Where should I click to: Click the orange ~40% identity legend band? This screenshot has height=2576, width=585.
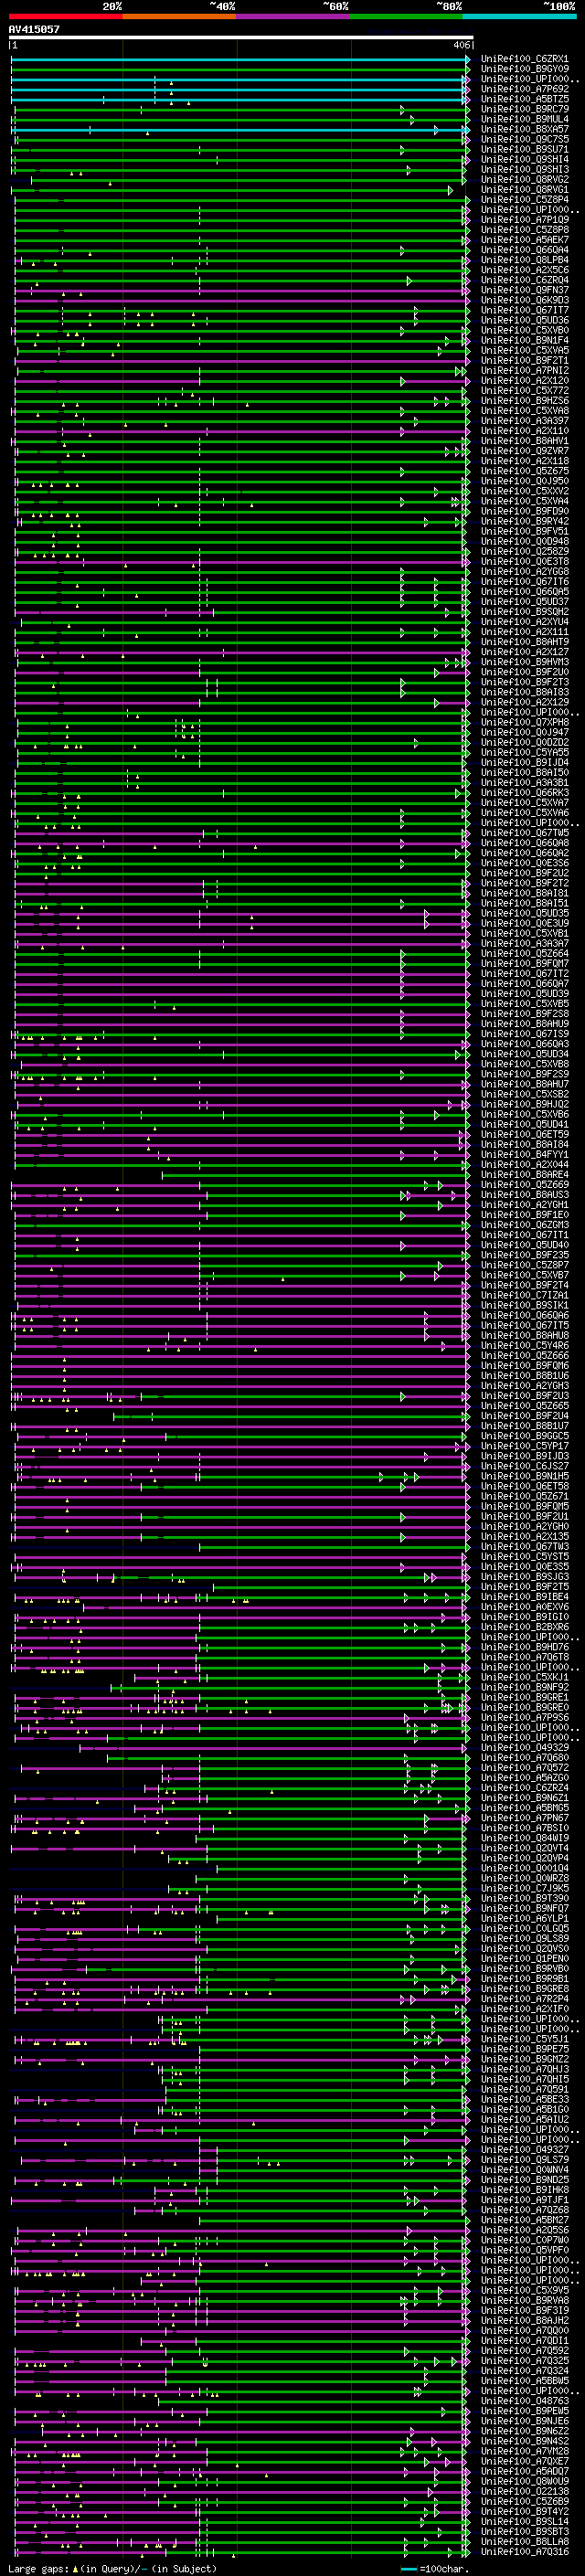click(179, 16)
